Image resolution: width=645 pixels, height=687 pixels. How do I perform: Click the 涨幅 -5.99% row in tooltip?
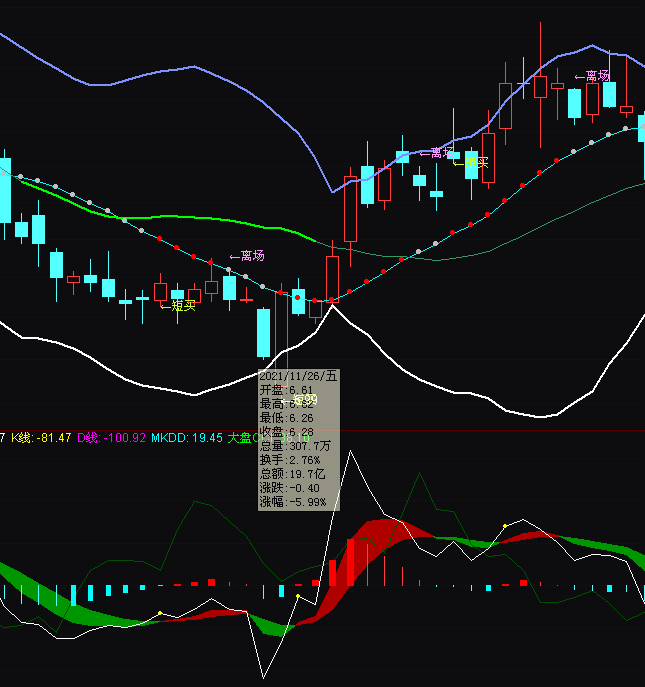[293, 502]
